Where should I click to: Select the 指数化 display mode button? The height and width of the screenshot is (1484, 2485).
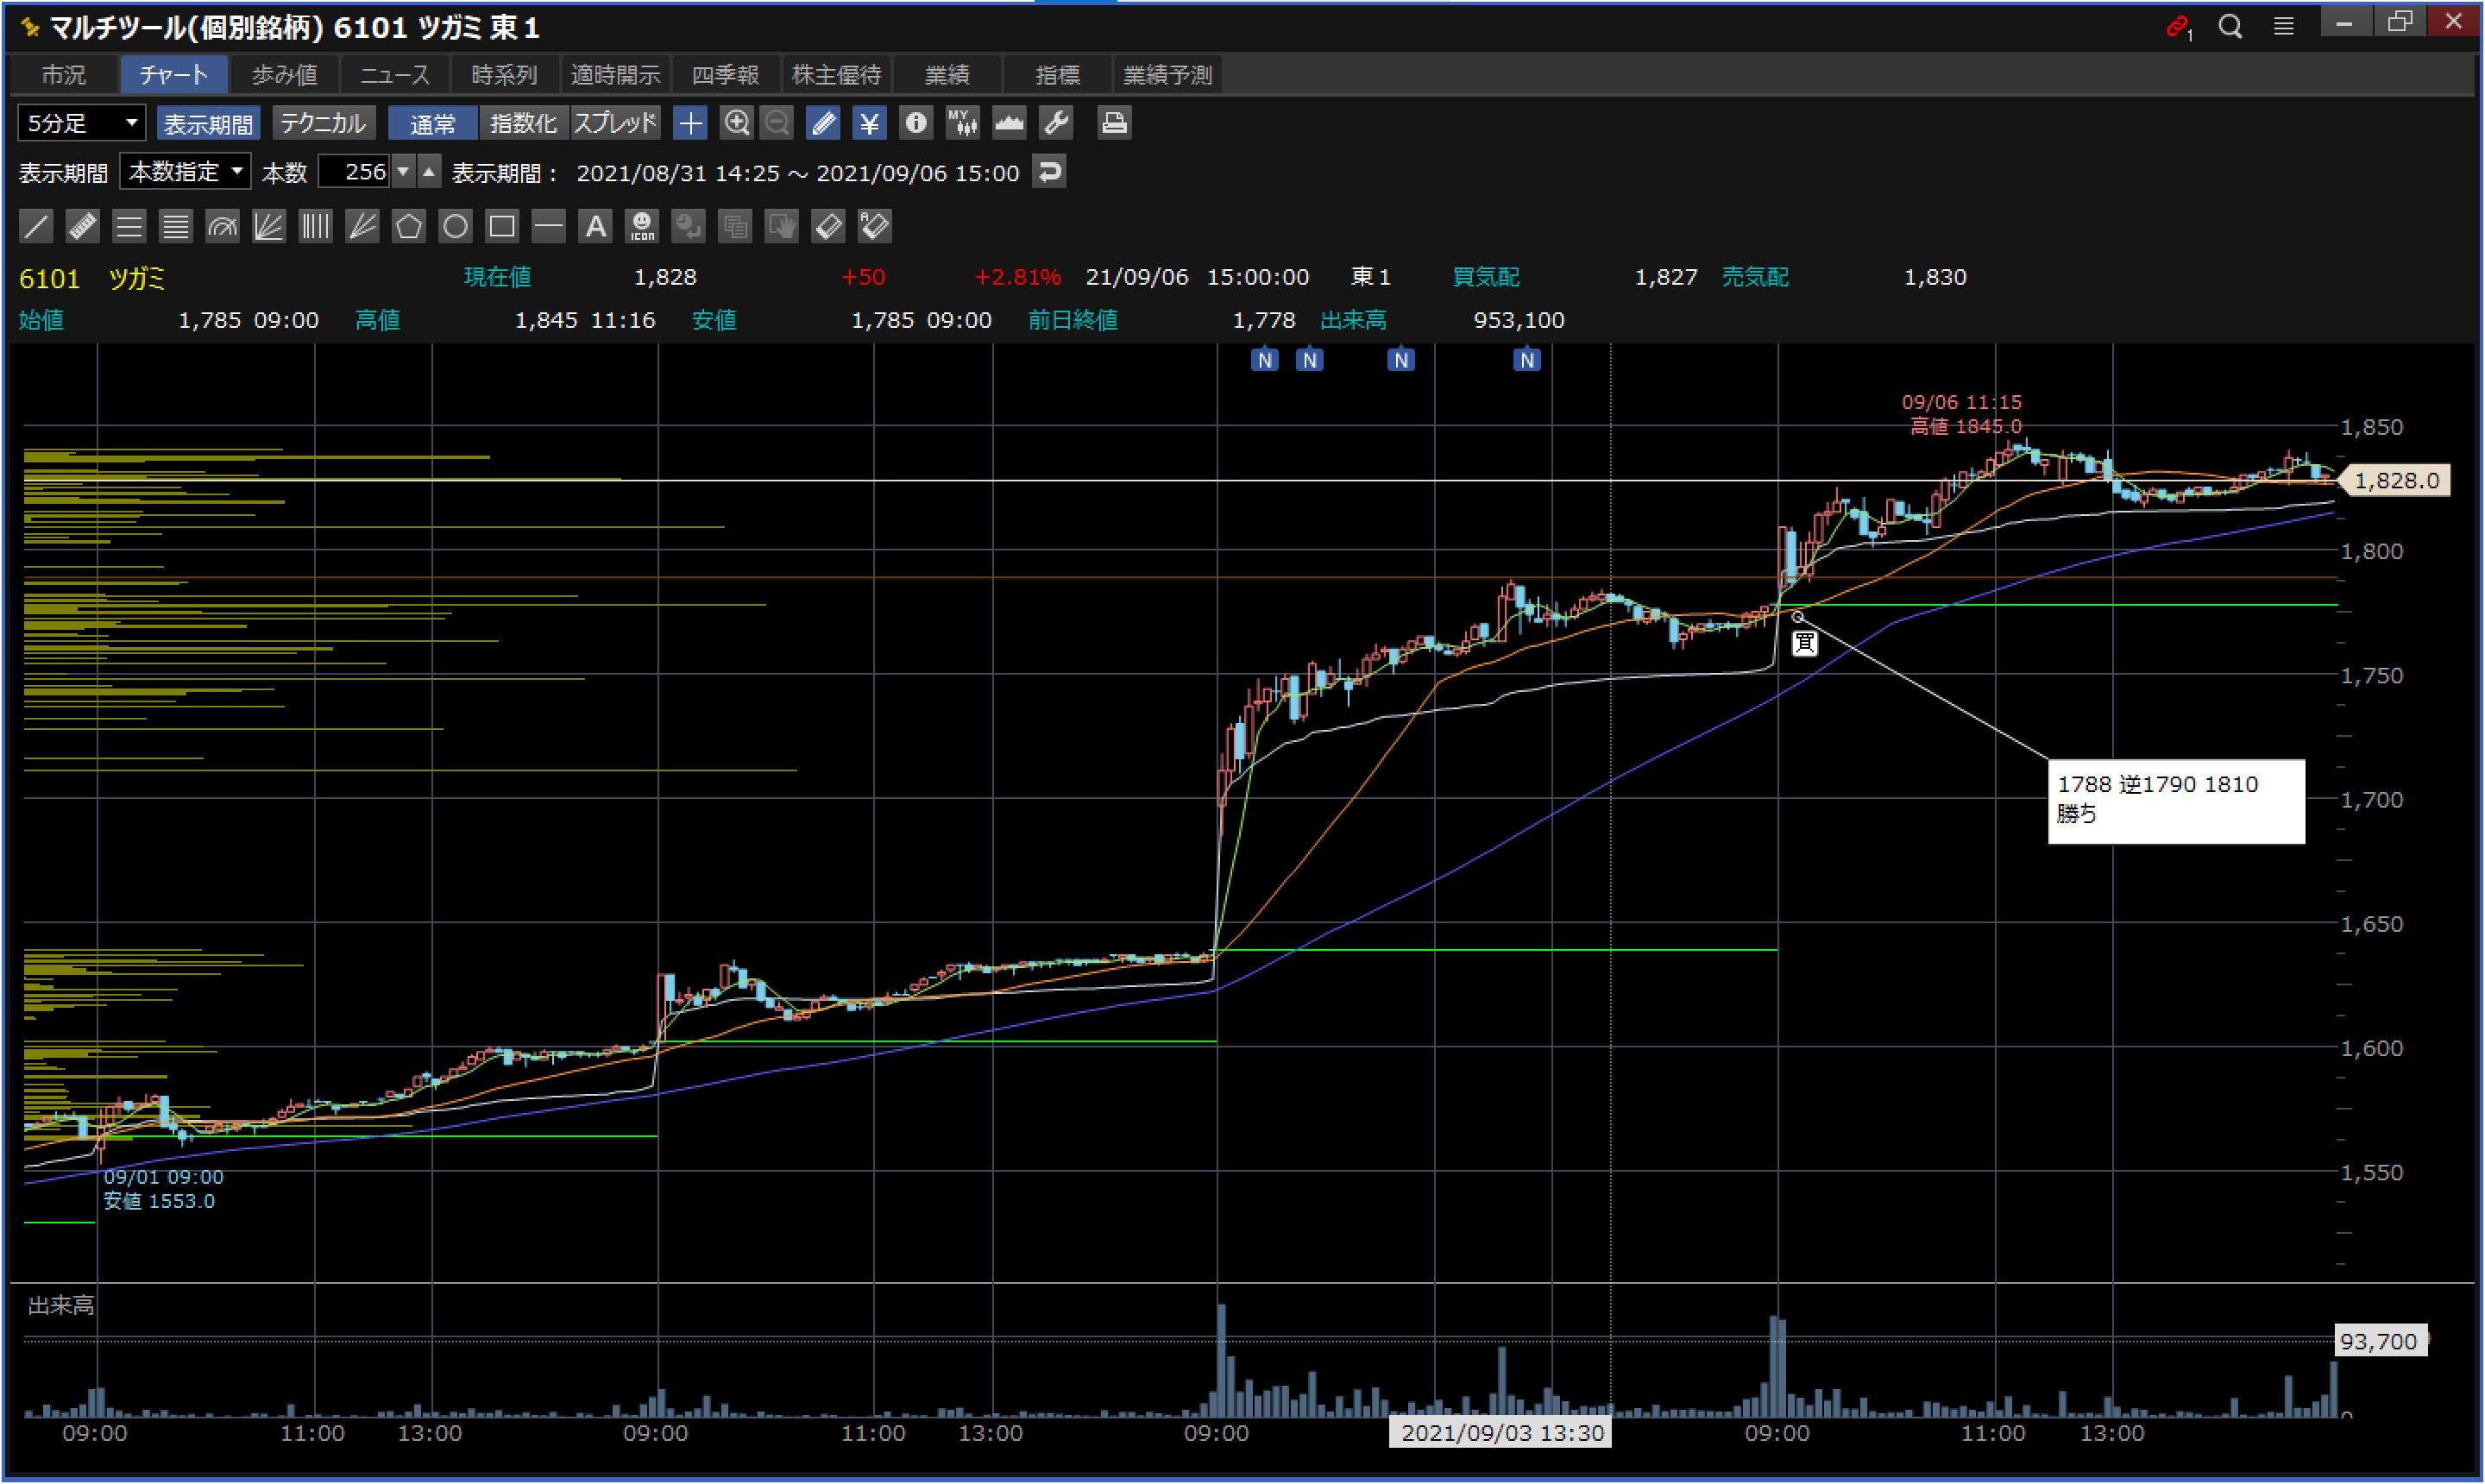pos(523,123)
